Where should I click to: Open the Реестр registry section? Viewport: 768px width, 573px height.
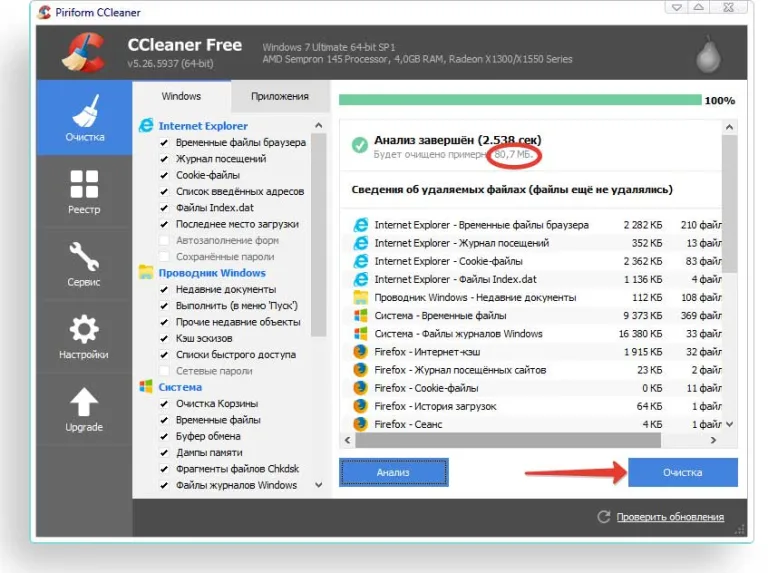[x=84, y=192]
